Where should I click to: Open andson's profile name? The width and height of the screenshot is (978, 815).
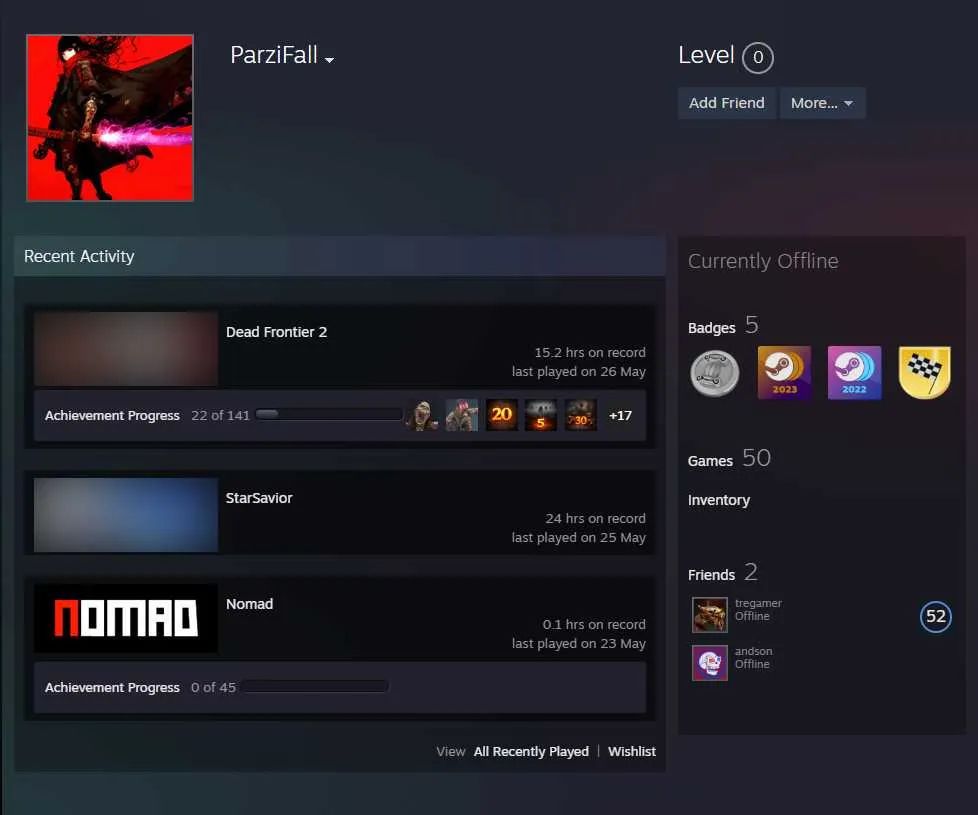[753, 651]
